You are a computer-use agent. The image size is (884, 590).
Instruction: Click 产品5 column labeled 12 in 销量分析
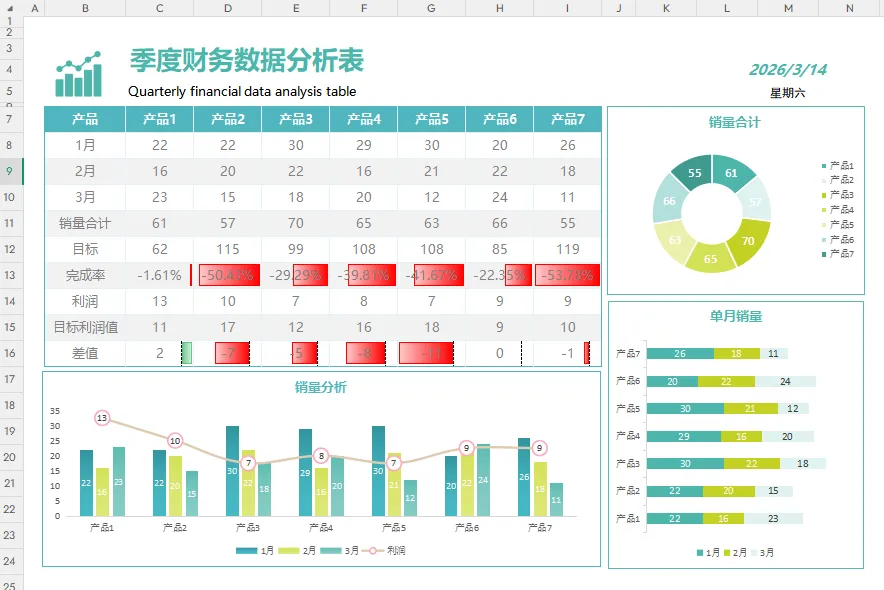coord(410,498)
